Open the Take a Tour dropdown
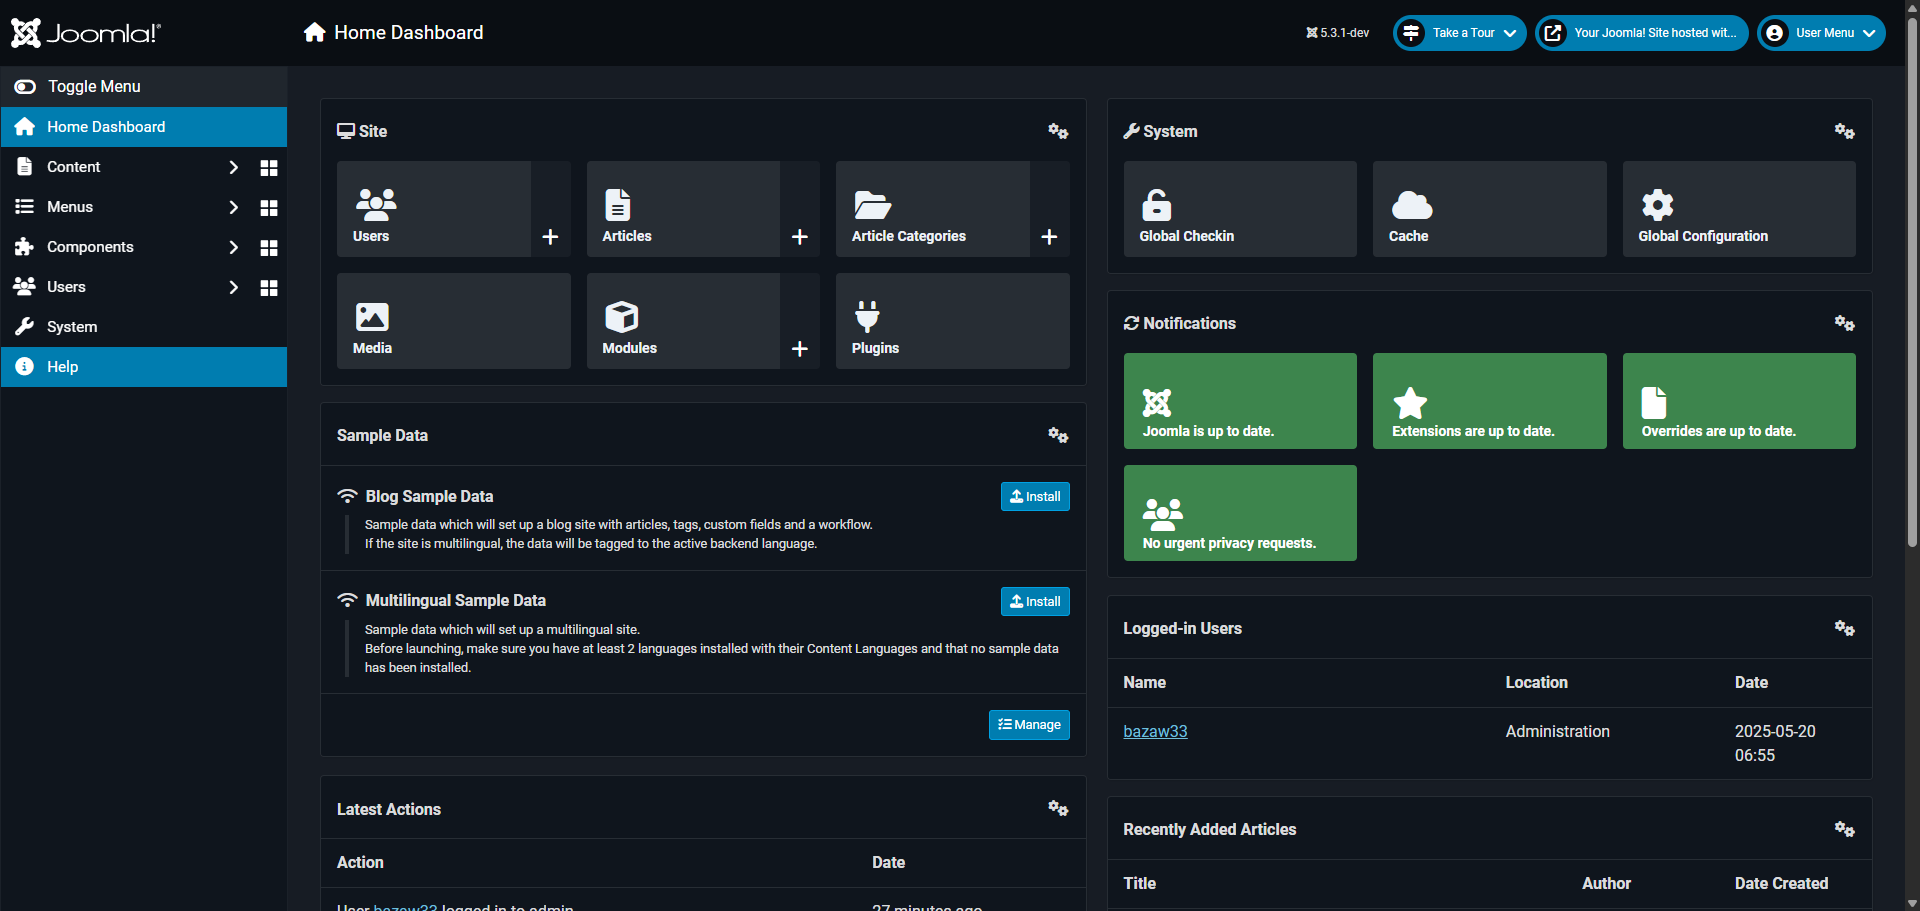 tap(1460, 33)
